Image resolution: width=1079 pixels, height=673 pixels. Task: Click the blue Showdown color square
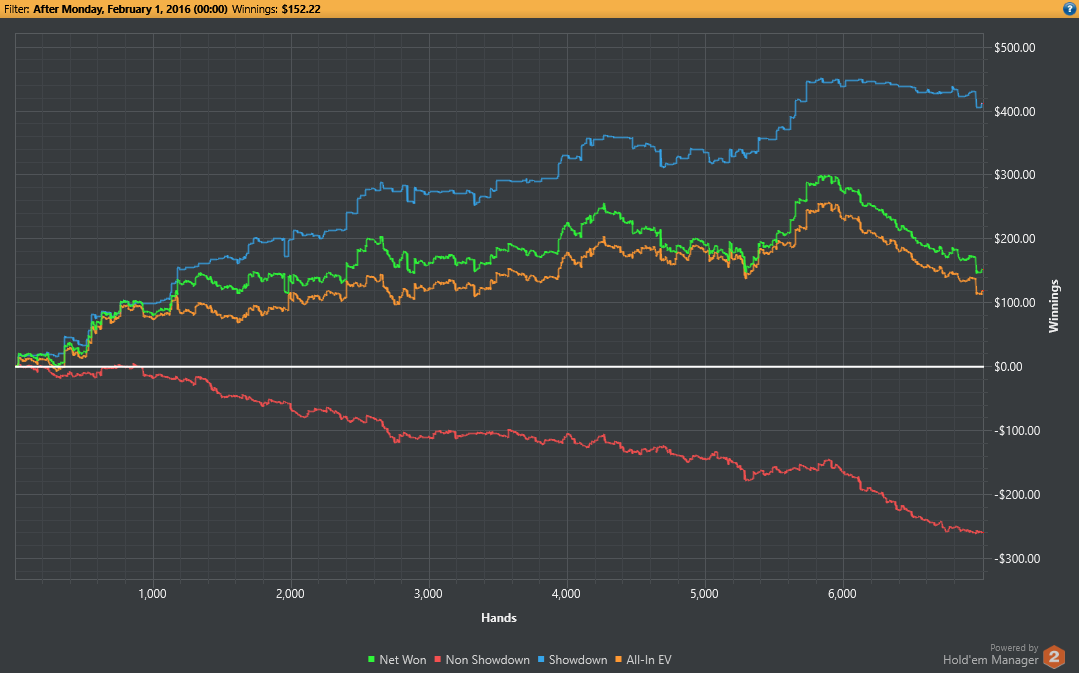541,659
